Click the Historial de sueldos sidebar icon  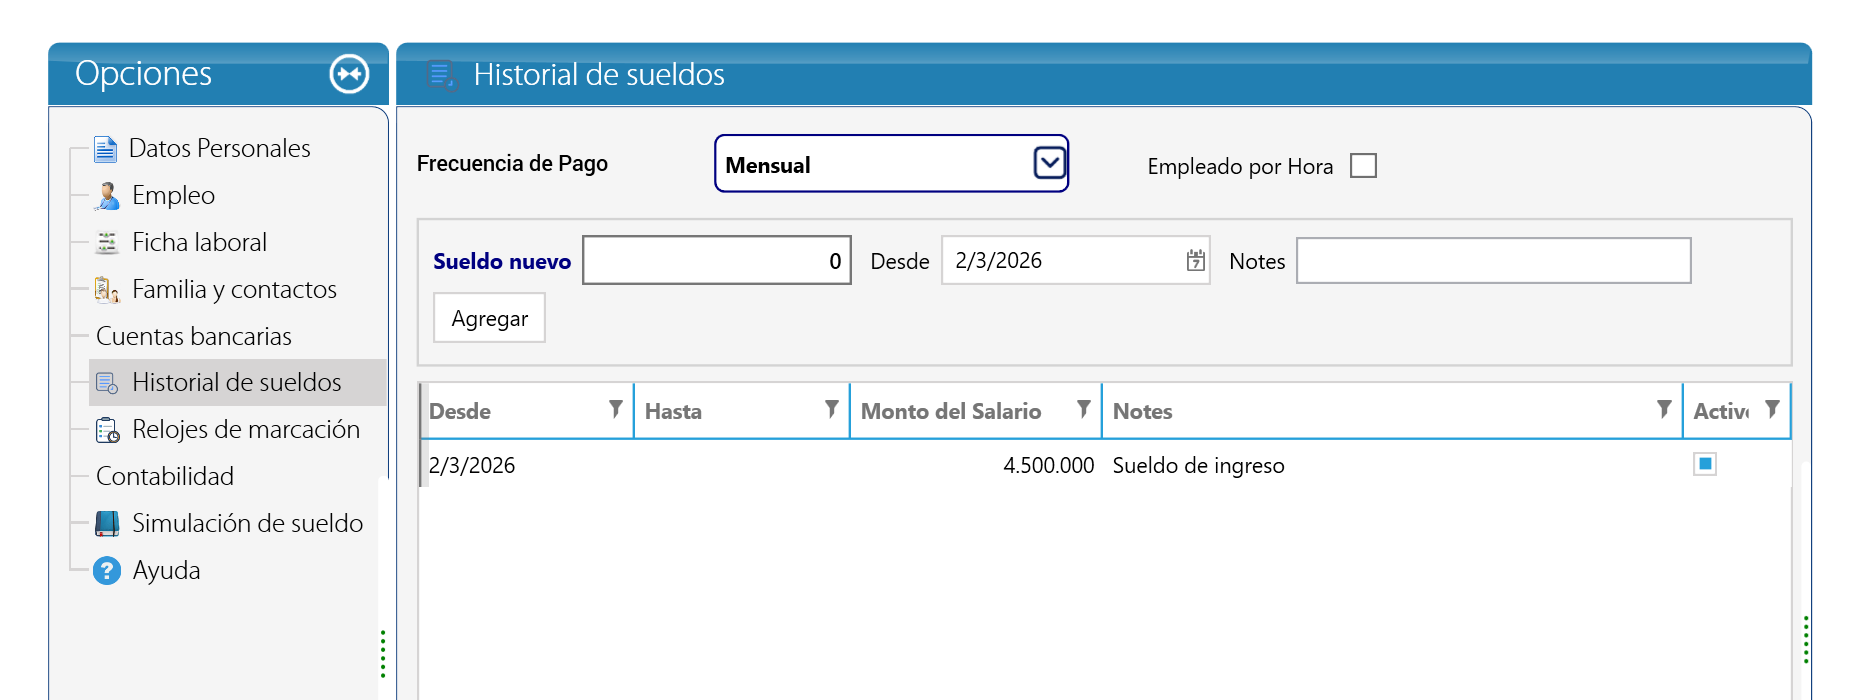point(107,383)
